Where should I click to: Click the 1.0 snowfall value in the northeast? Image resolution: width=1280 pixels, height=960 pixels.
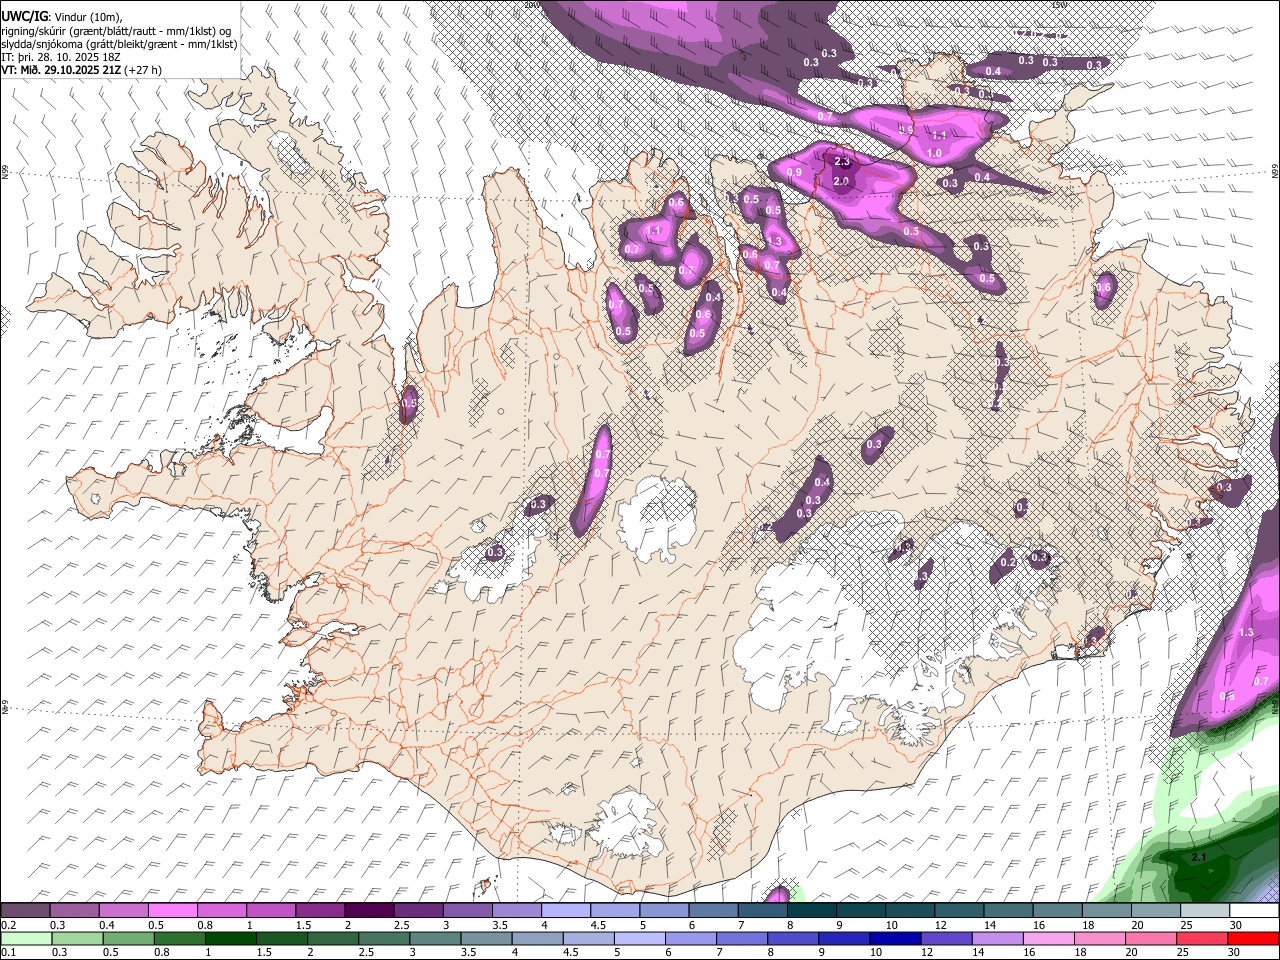click(934, 153)
